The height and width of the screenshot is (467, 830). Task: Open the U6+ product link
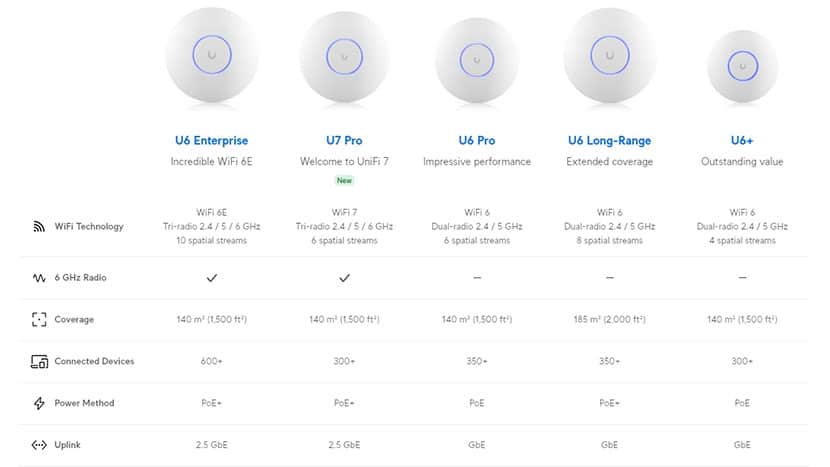coord(742,141)
